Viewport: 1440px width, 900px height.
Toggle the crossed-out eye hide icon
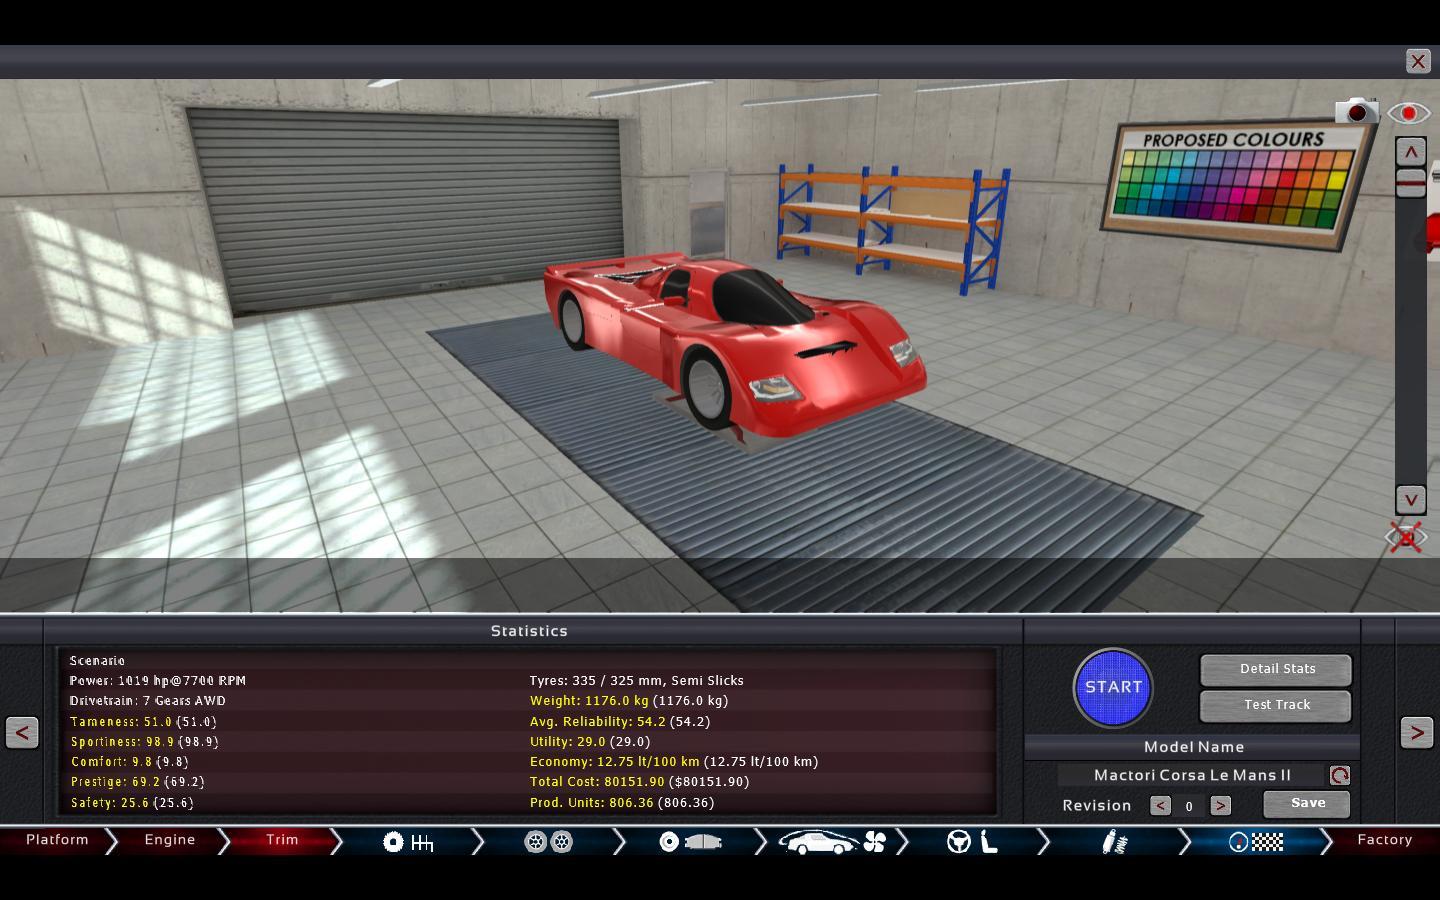[x=1406, y=538]
